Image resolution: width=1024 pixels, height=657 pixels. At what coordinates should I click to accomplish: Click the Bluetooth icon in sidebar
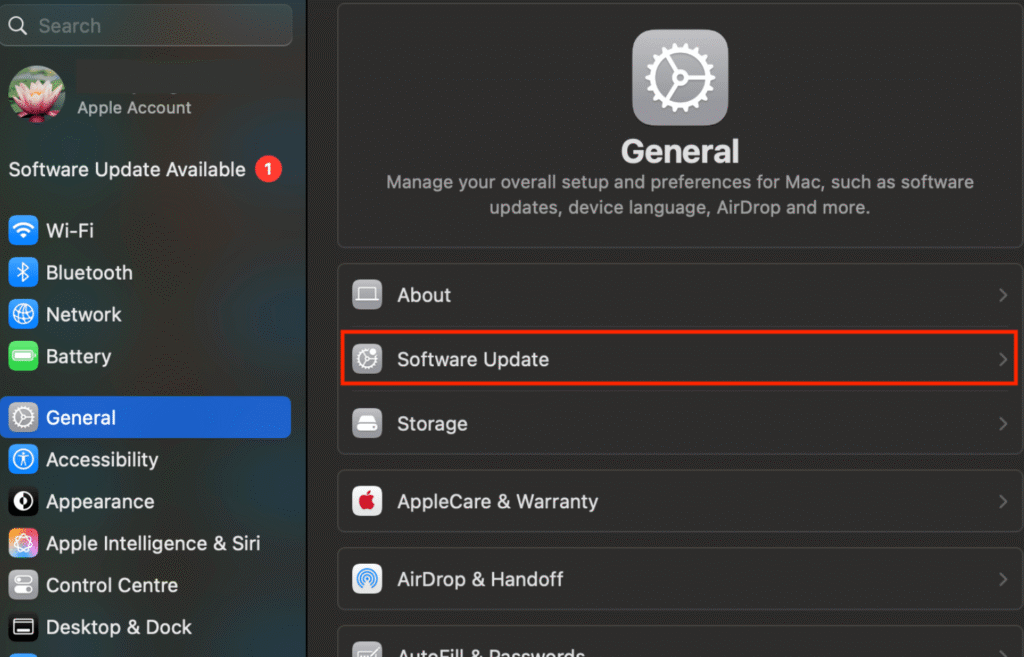pos(23,272)
